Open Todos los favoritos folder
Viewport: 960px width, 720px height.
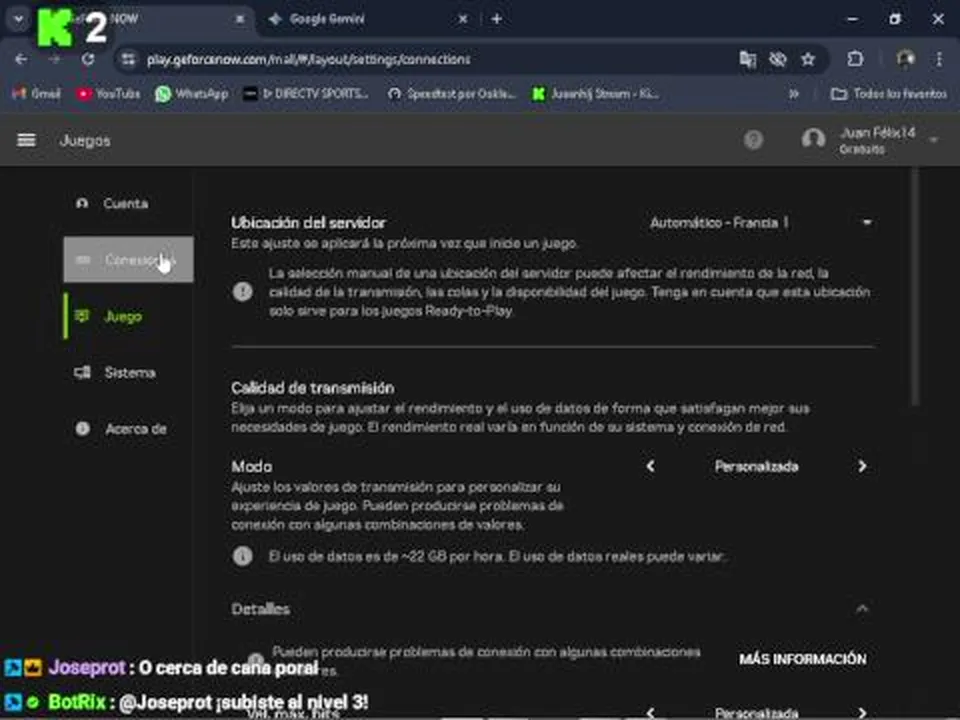point(888,94)
